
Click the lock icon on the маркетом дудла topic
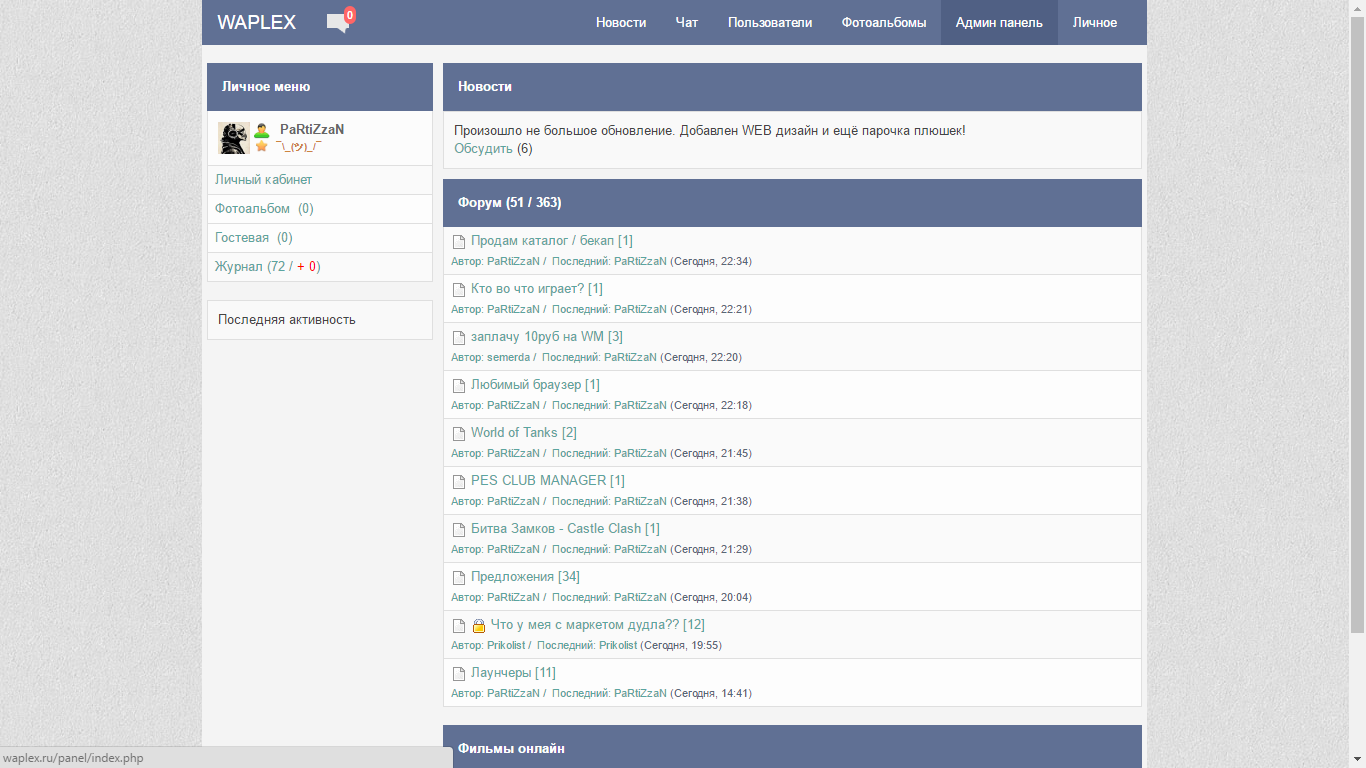(479, 626)
